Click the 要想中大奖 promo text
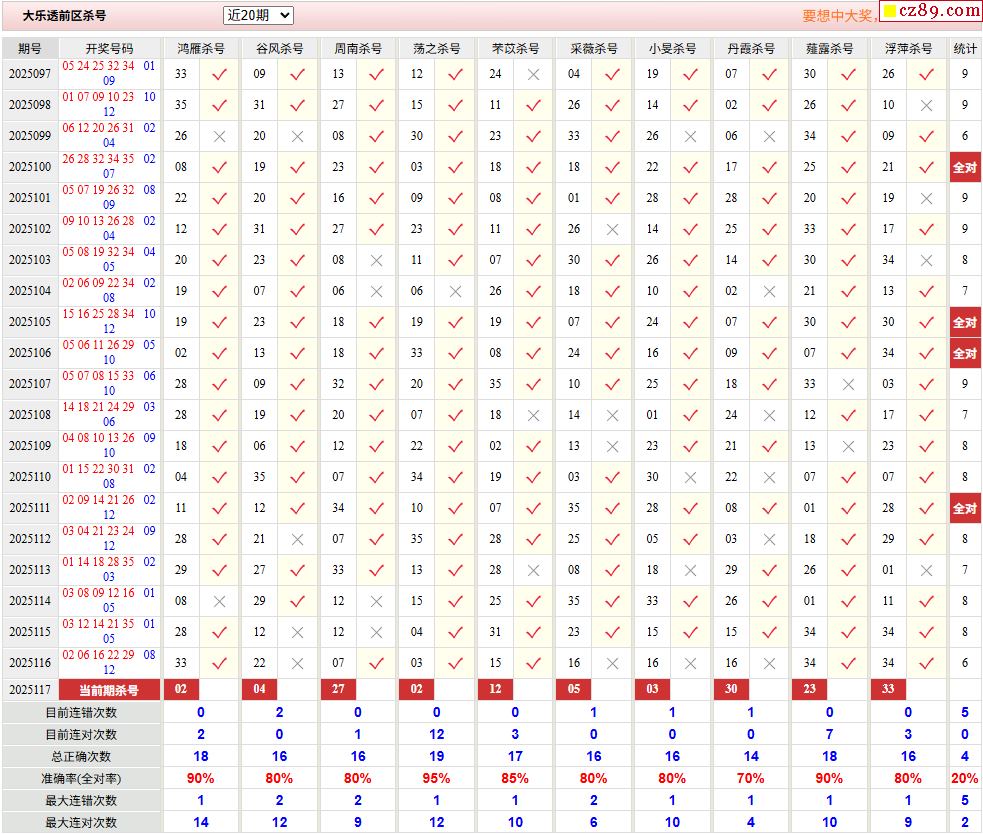Screen dimensions: 983x834 pyautogui.click(x=839, y=16)
